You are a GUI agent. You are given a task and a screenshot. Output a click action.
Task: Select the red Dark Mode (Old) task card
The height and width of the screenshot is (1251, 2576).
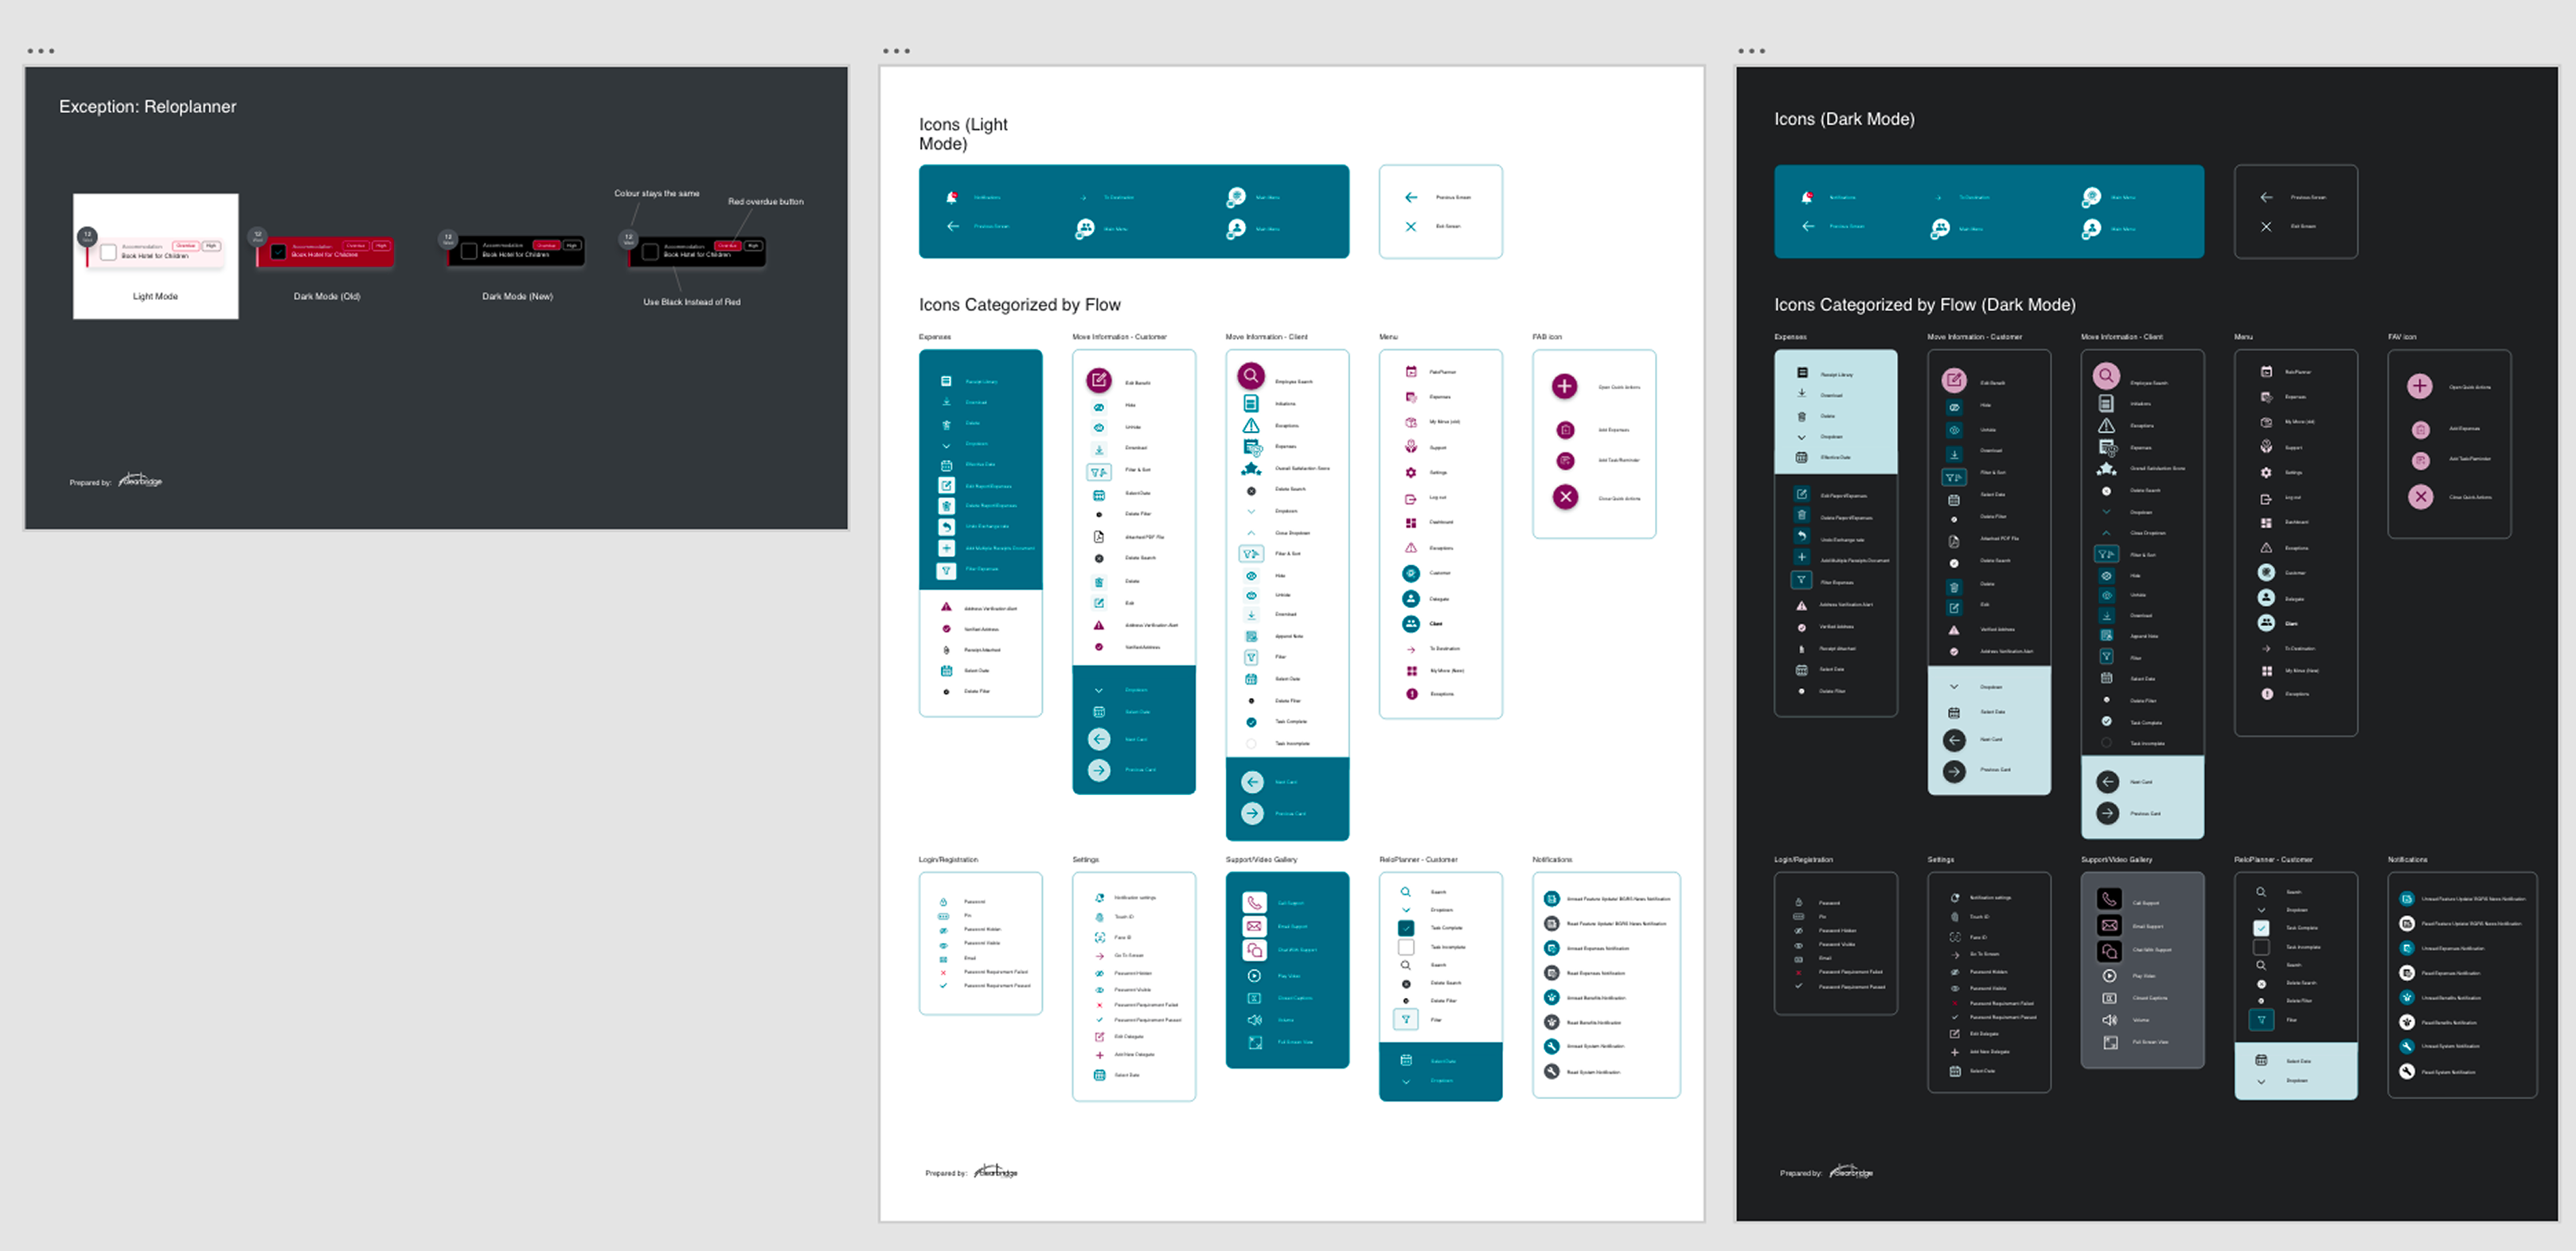coord(325,251)
